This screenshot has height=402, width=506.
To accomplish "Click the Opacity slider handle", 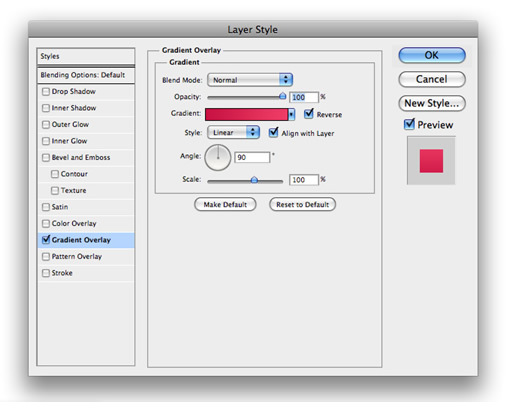I will point(282,96).
